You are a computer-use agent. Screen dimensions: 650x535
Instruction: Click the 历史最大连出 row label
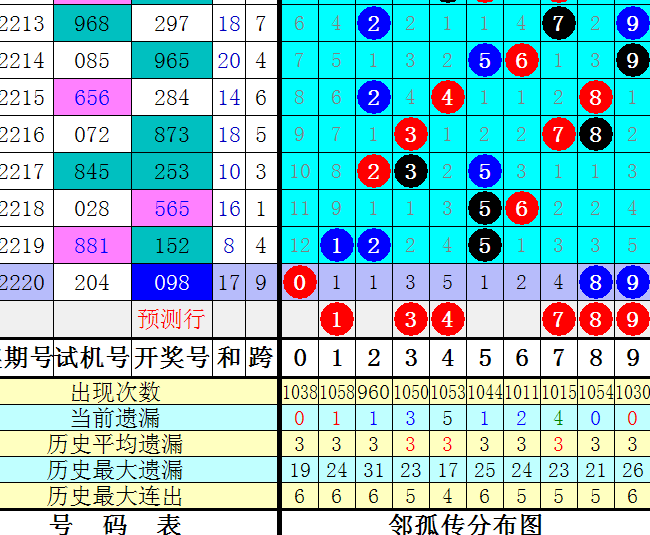click(114, 496)
